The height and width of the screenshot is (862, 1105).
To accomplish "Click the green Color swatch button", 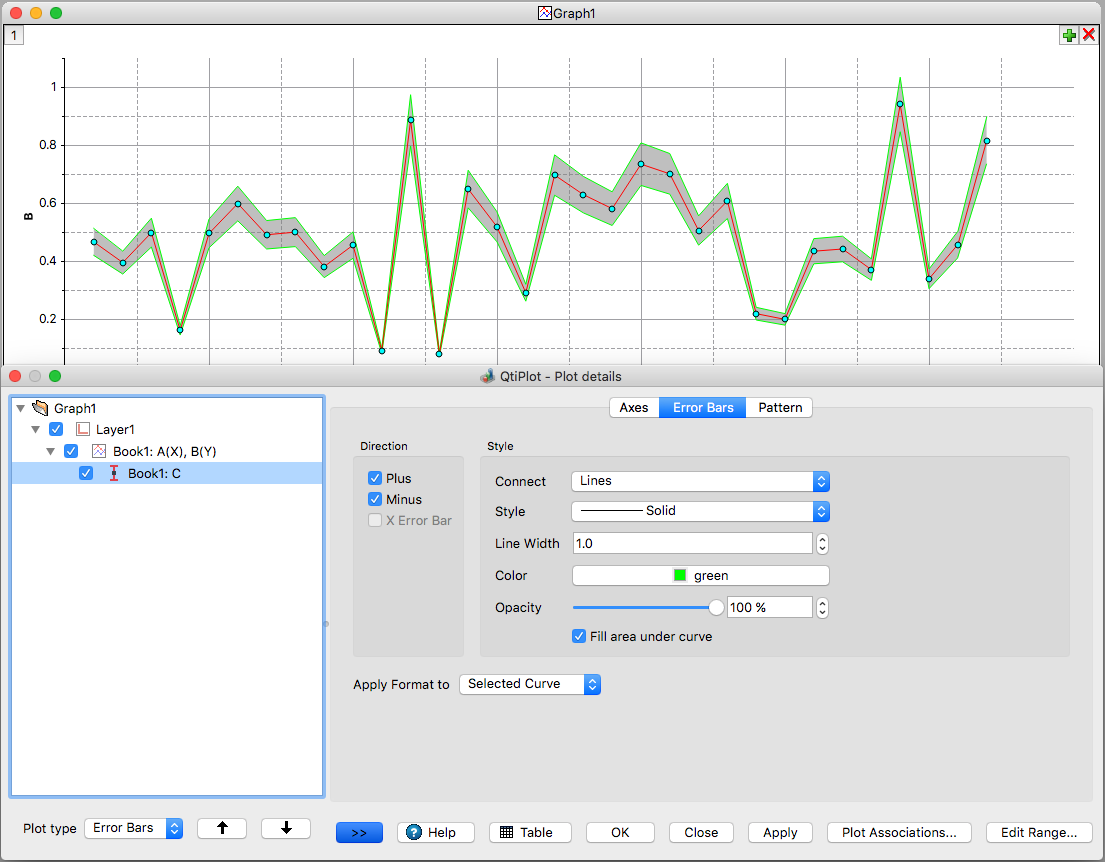I will pos(700,575).
